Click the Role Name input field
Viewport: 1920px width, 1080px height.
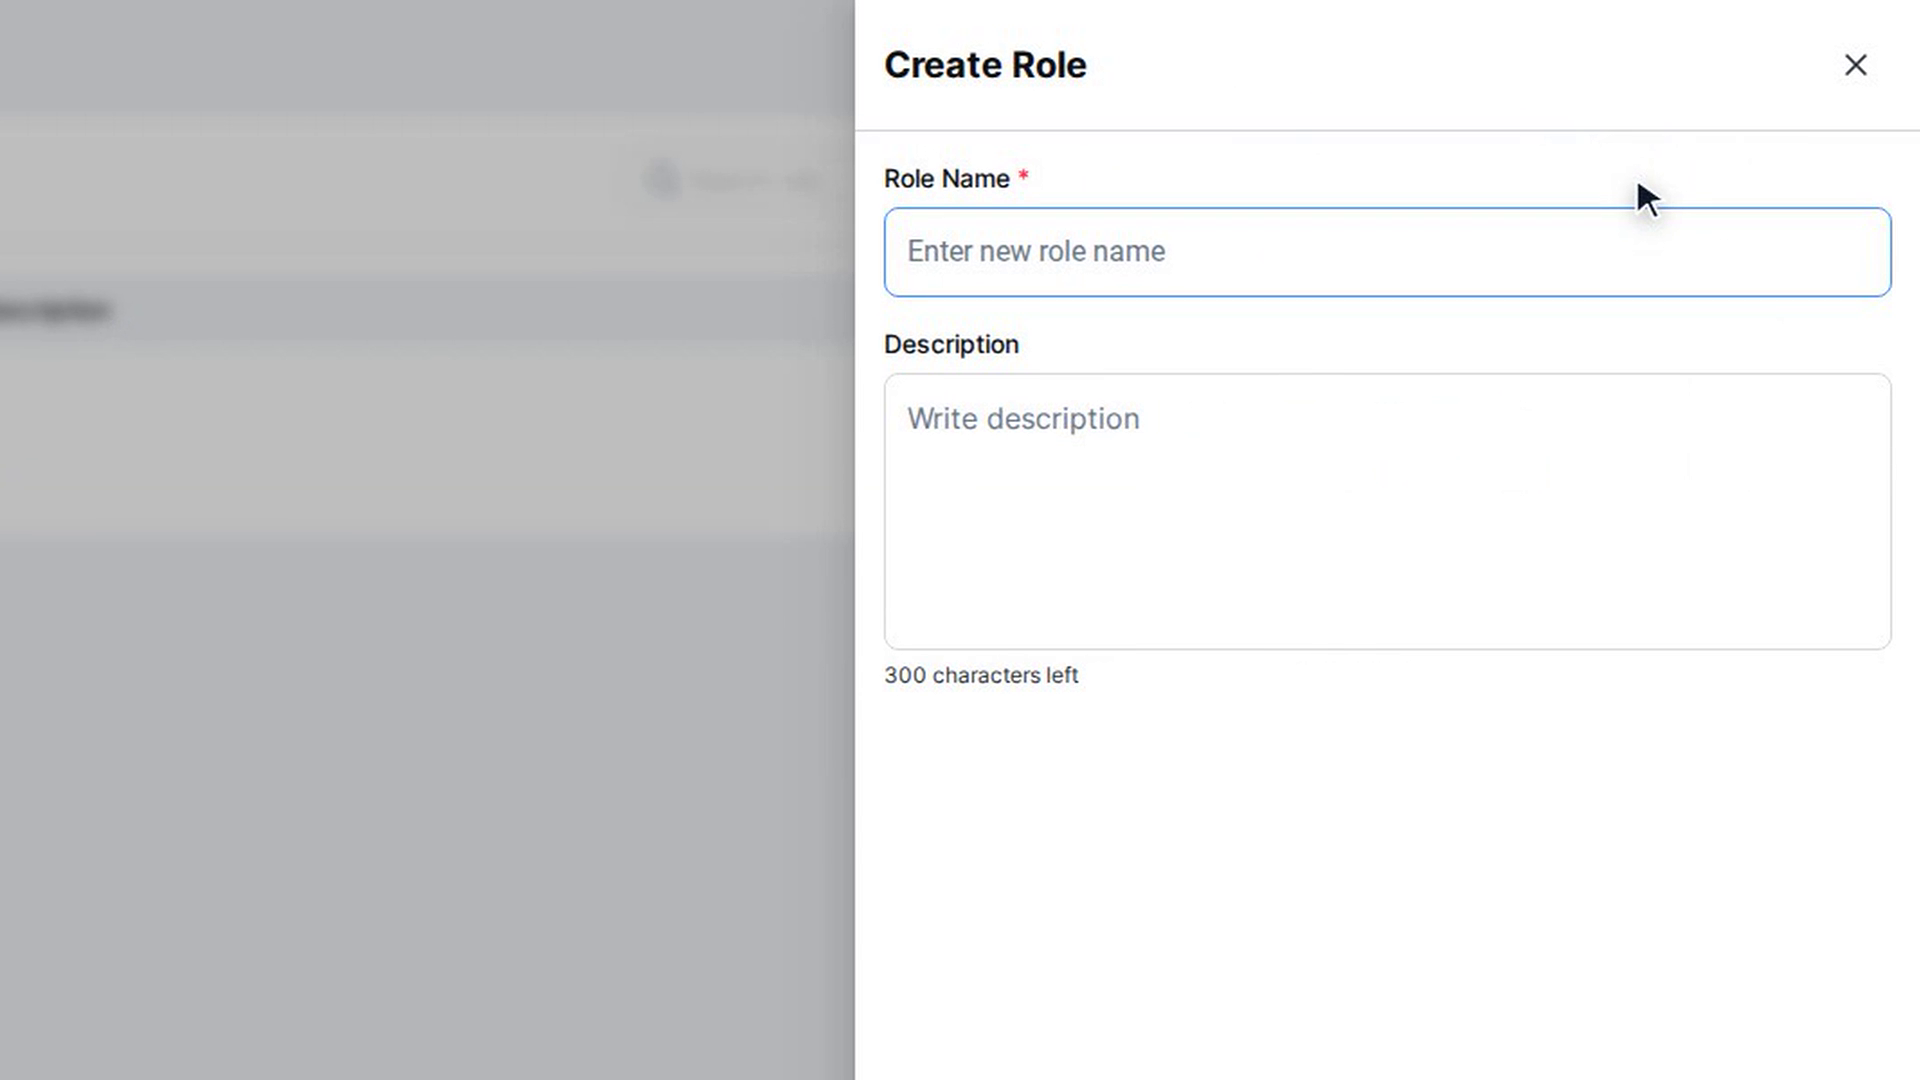1387,252
